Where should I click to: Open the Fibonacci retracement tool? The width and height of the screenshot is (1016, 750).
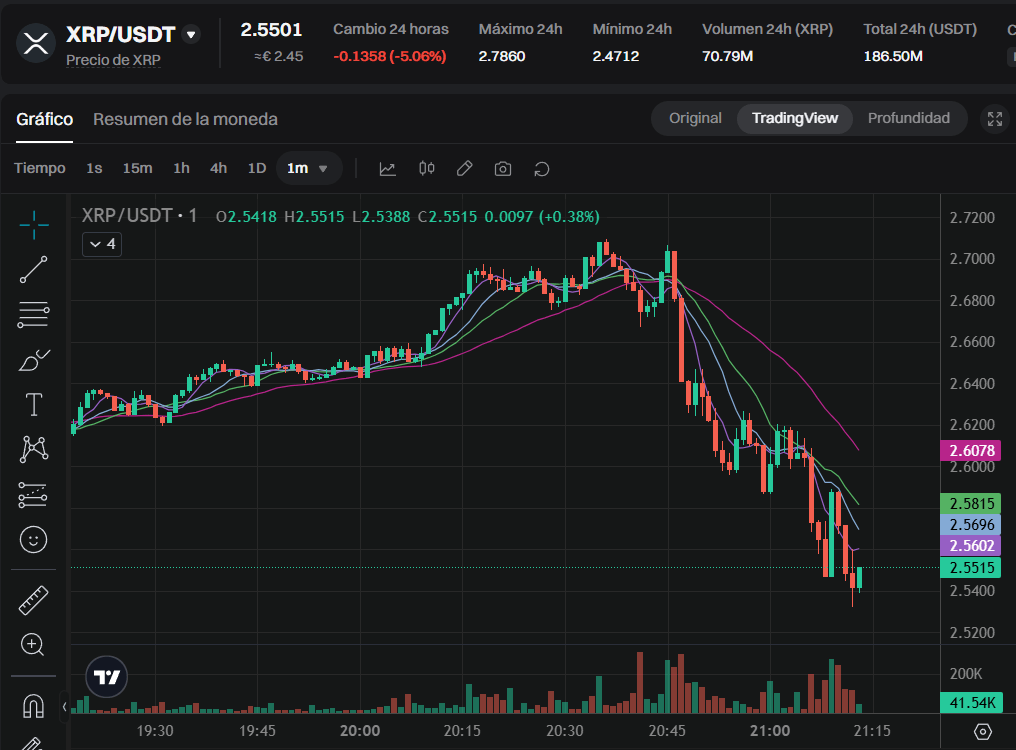point(34,315)
